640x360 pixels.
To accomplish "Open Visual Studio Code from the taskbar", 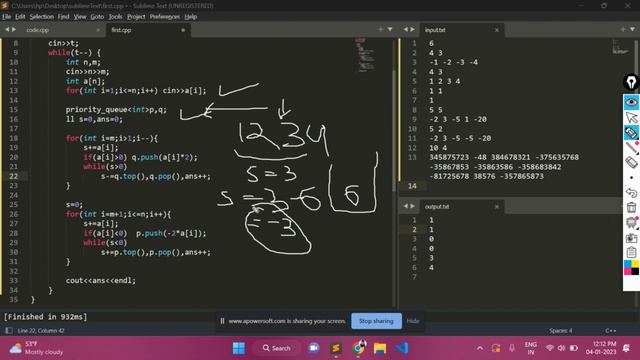I will click(x=402, y=348).
